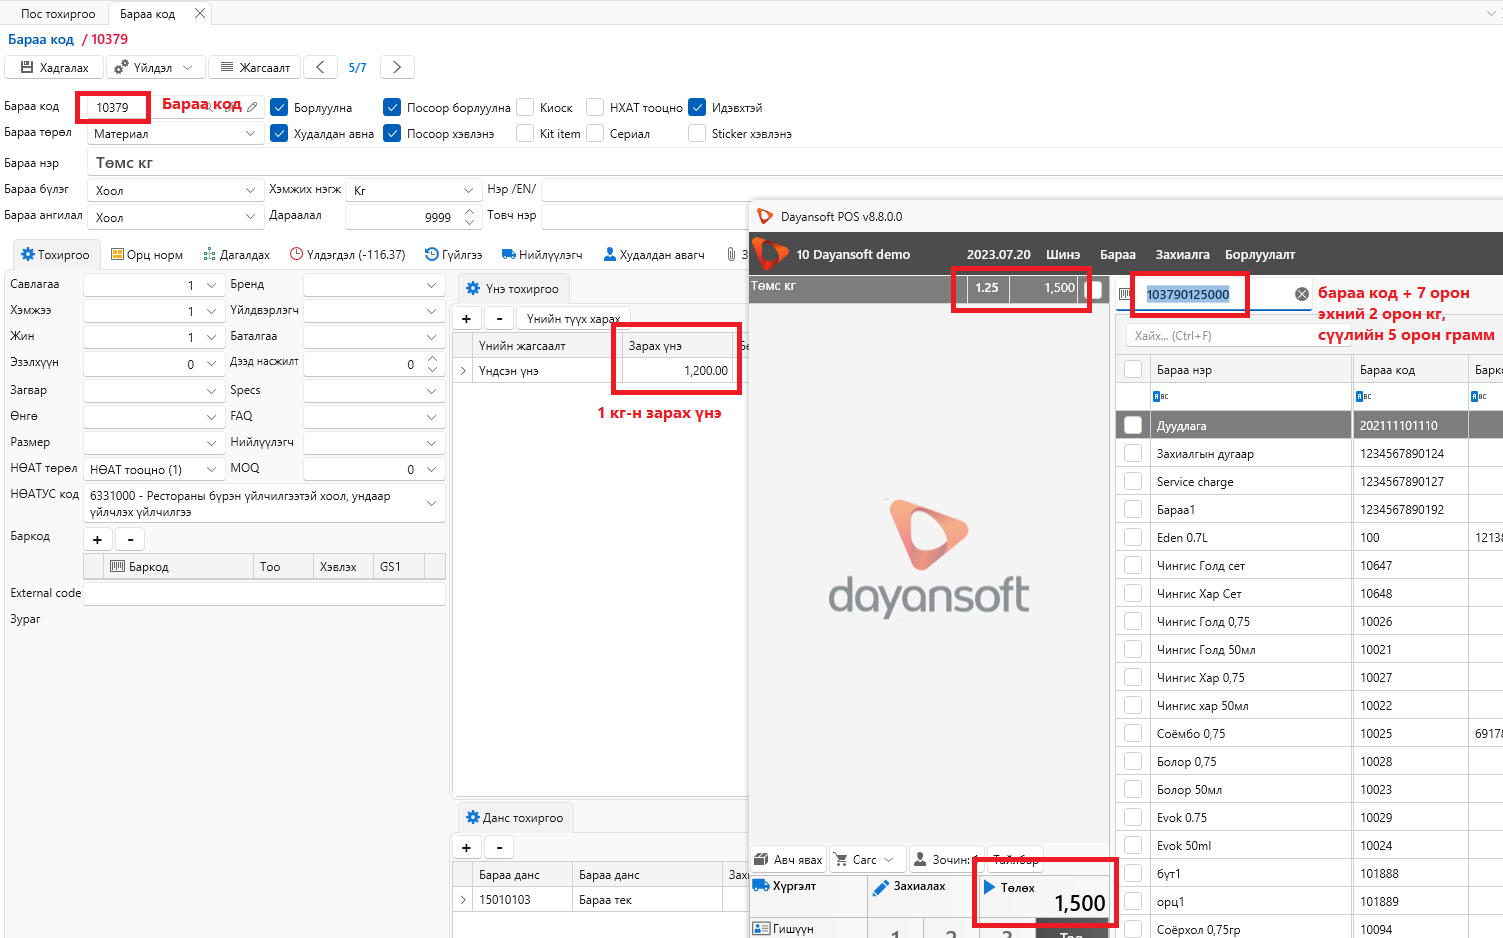Click the Бараа код breadcrumb link
This screenshot has width=1503, height=938.
[x=41, y=39]
